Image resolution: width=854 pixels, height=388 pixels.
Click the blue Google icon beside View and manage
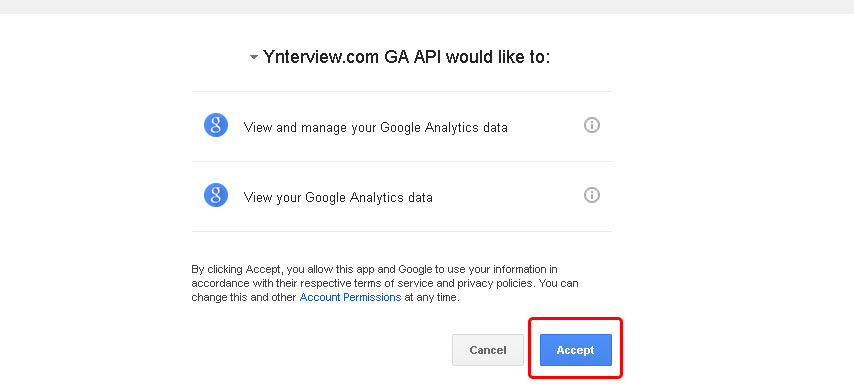click(x=216, y=125)
